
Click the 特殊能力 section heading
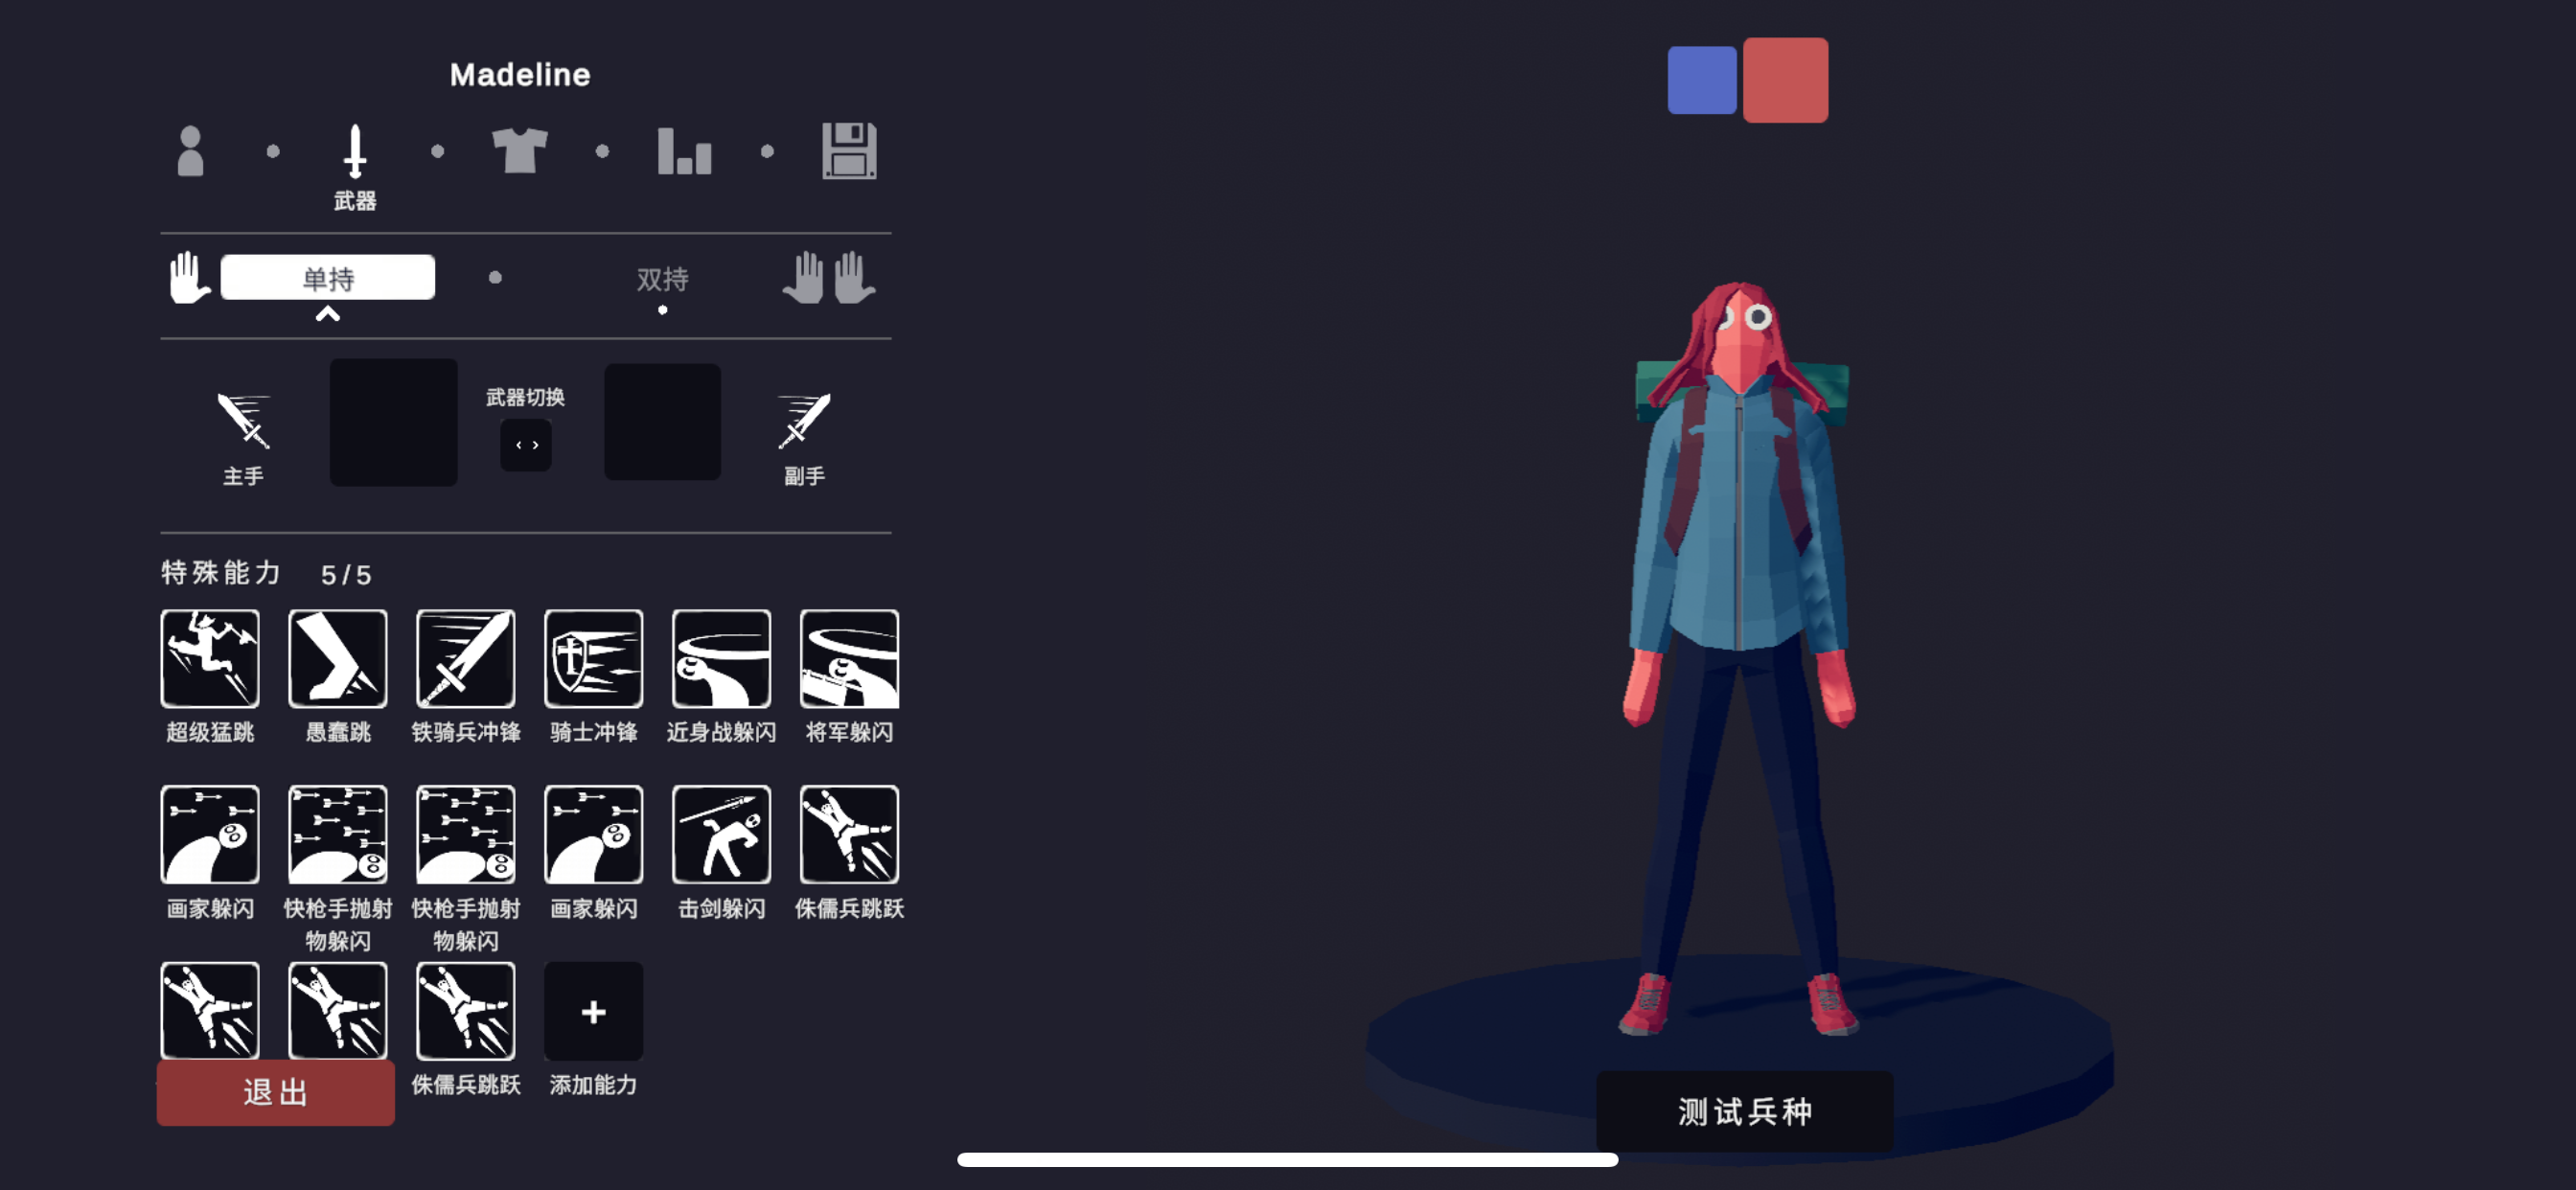click(221, 573)
